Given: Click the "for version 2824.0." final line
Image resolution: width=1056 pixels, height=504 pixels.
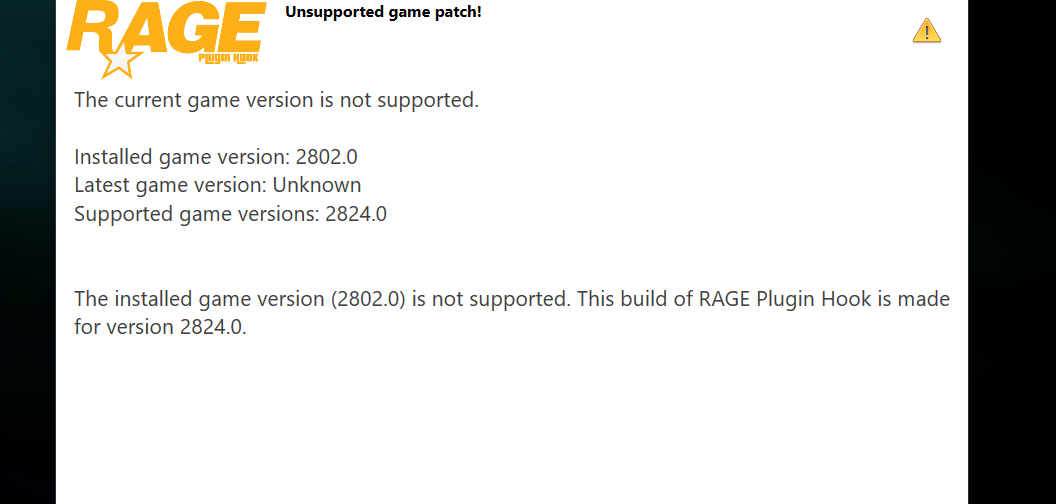Looking at the screenshot, I should coord(160,326).
